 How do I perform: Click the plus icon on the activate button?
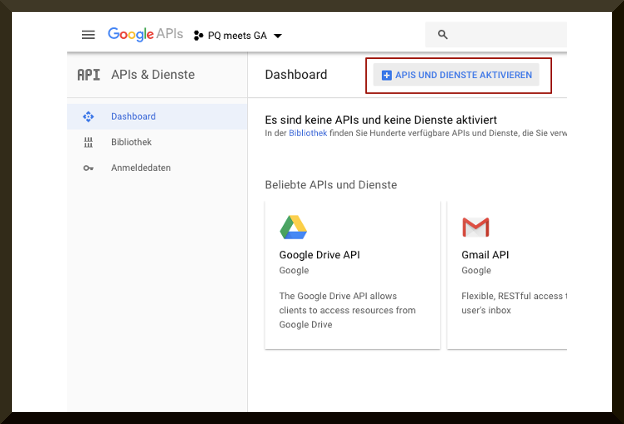(386, 75)
